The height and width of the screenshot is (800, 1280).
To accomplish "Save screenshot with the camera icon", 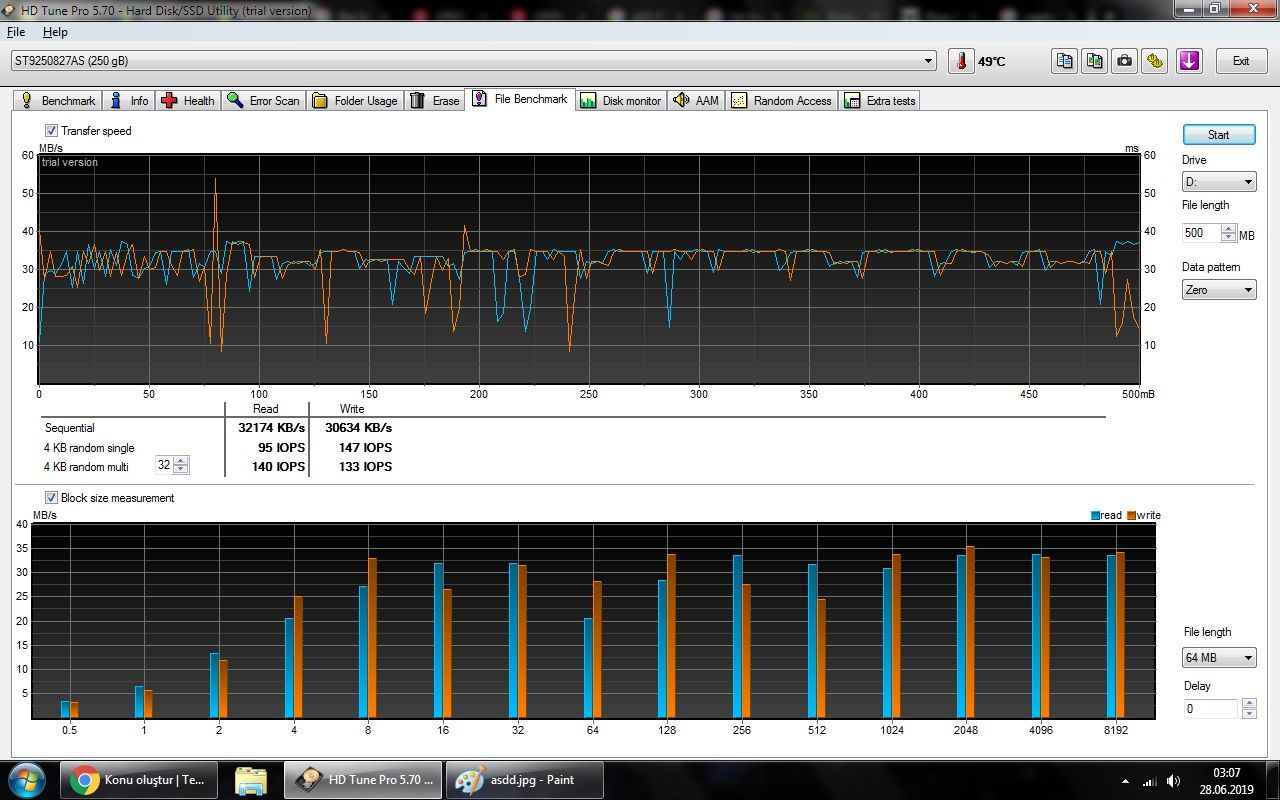I will [1125, 61].
